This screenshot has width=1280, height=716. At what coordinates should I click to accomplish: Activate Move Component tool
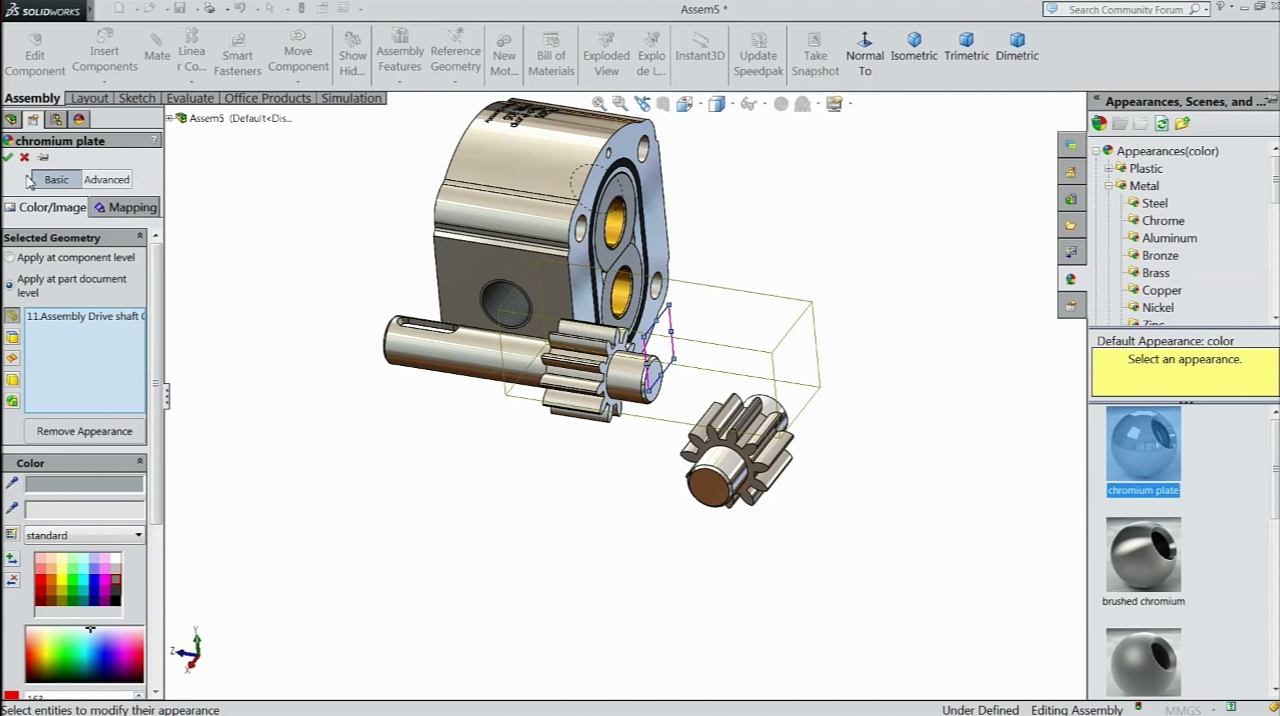pyautogui.click(x=298, y=52)
